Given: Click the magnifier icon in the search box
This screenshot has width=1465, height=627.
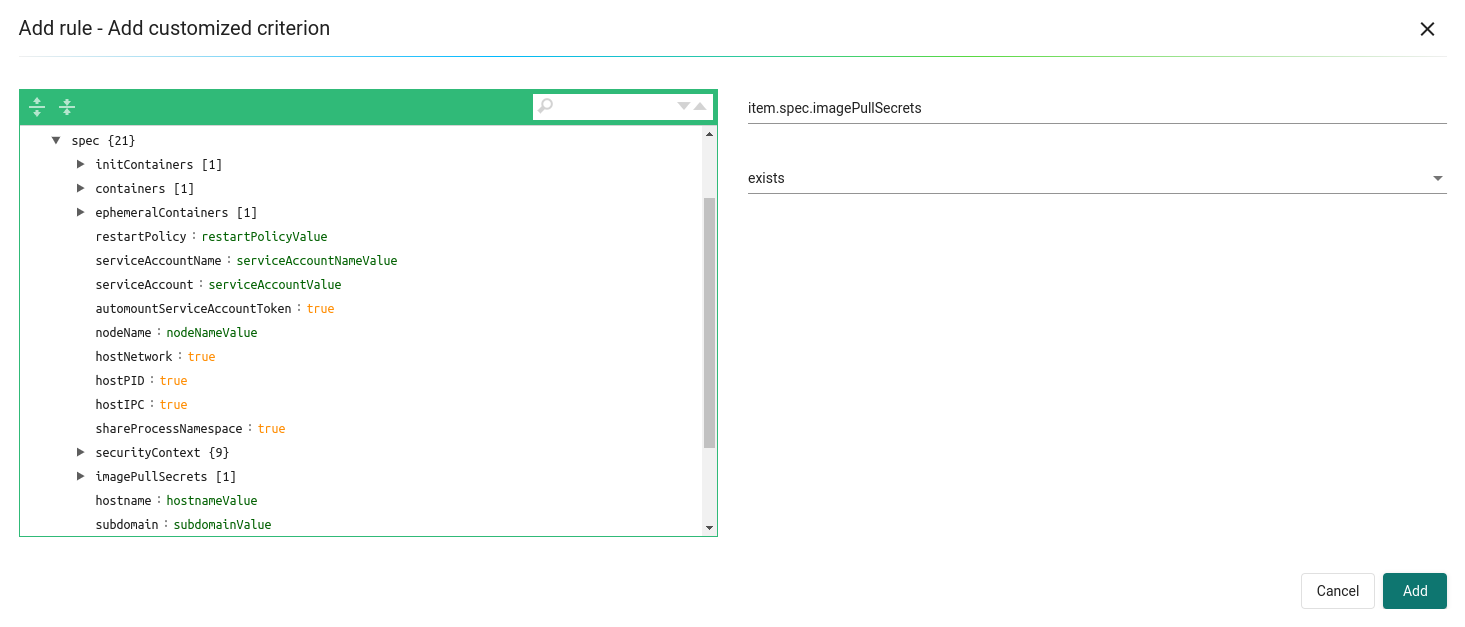Looking at the screenshot, I should [x=545, y=106].
